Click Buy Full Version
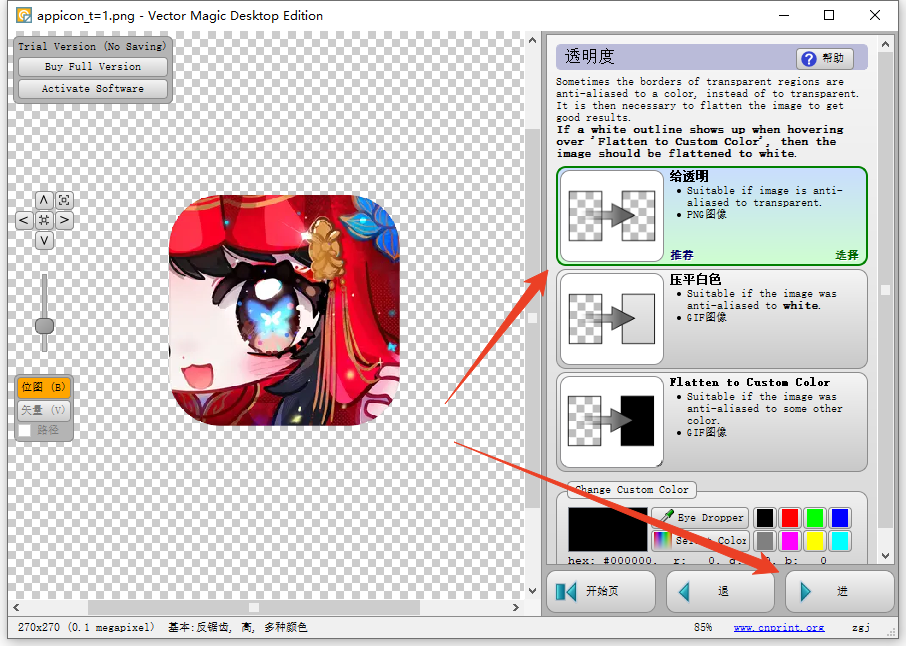The image size is (906, 646). pos(93,67)
